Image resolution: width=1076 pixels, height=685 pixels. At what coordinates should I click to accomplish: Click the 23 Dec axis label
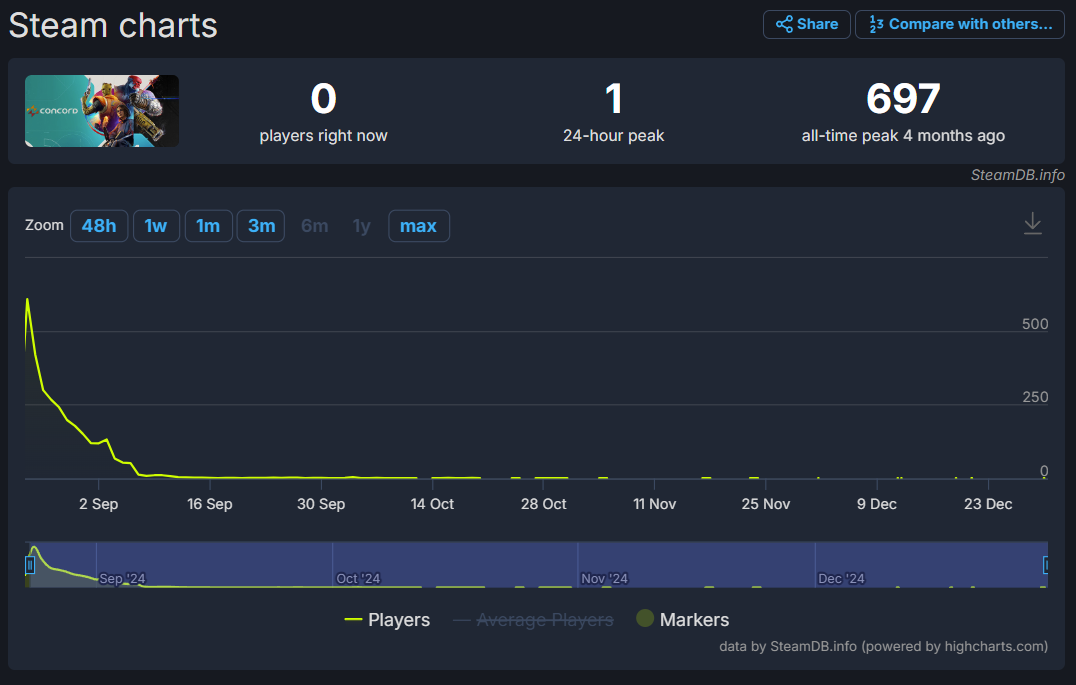tap(988, 504)
